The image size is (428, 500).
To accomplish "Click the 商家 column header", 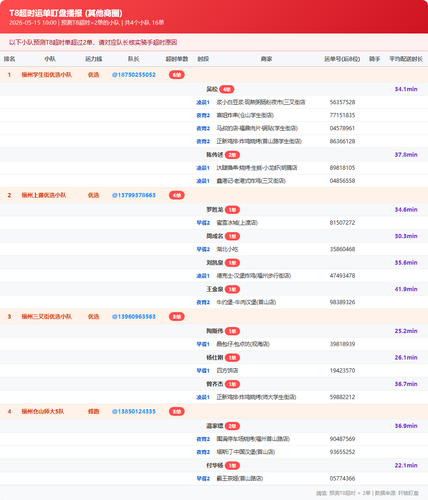I will (x=266, y=59).
